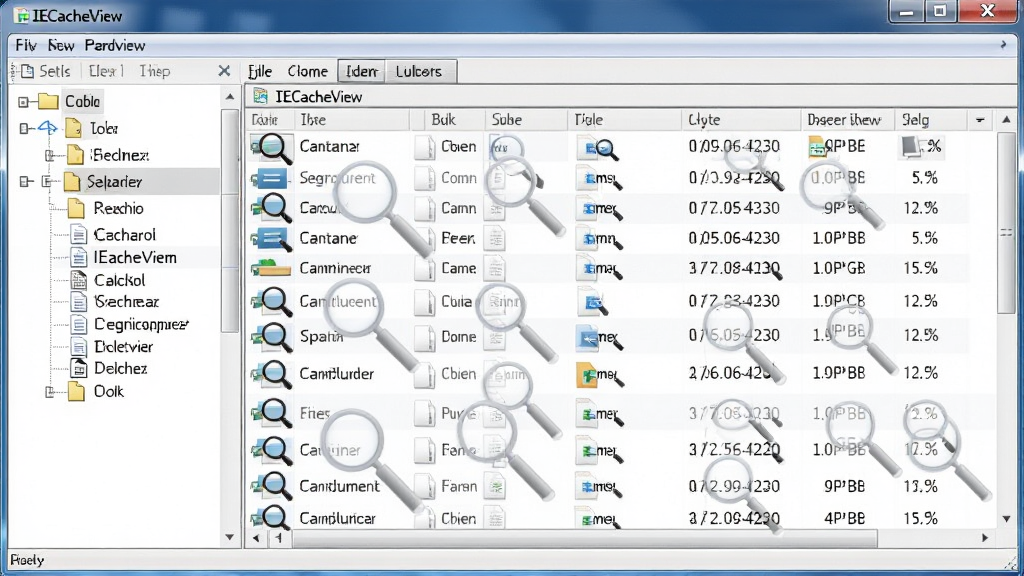Select the IEacheViem item in the tree

coord(135,257)
